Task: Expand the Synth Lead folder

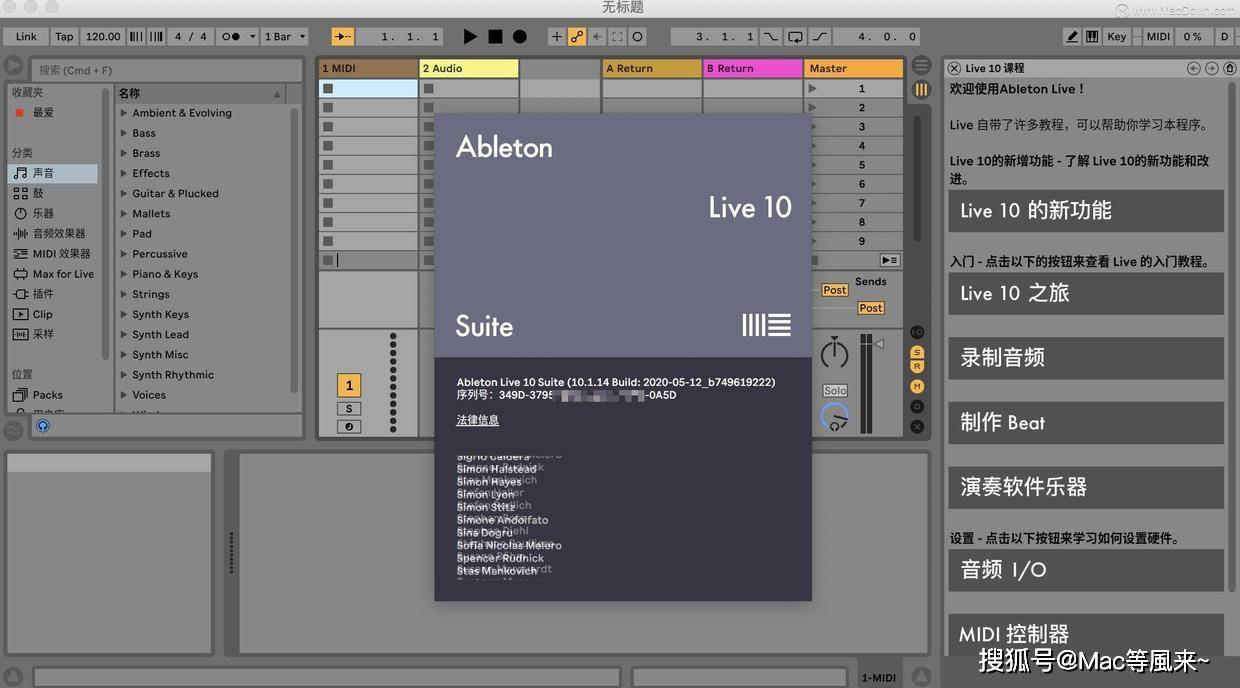Action: 124,334
